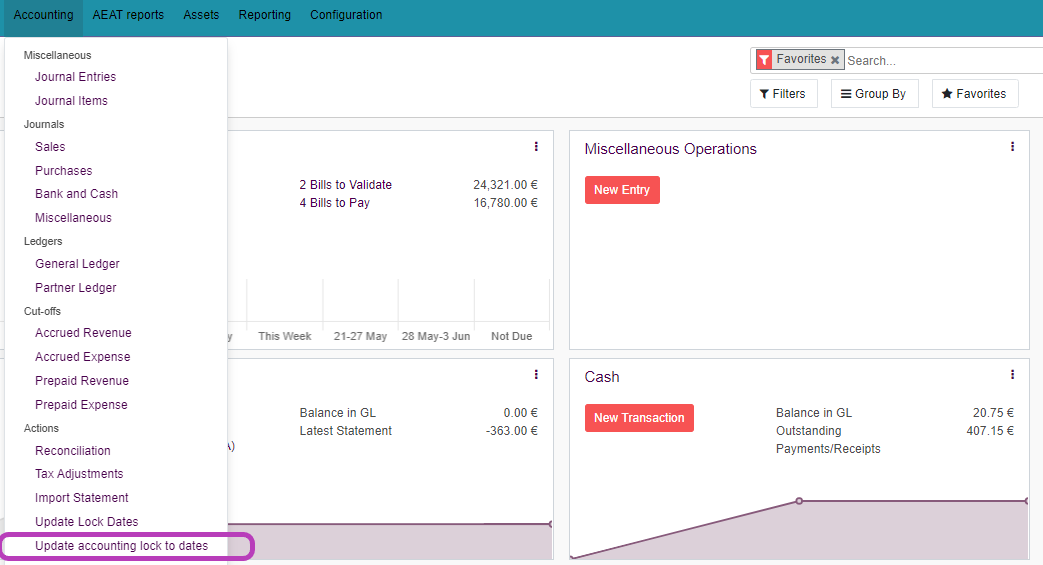Open the Group By dropdown
Viewport: 1043px width, 565px height.
[x=874, y=94]
